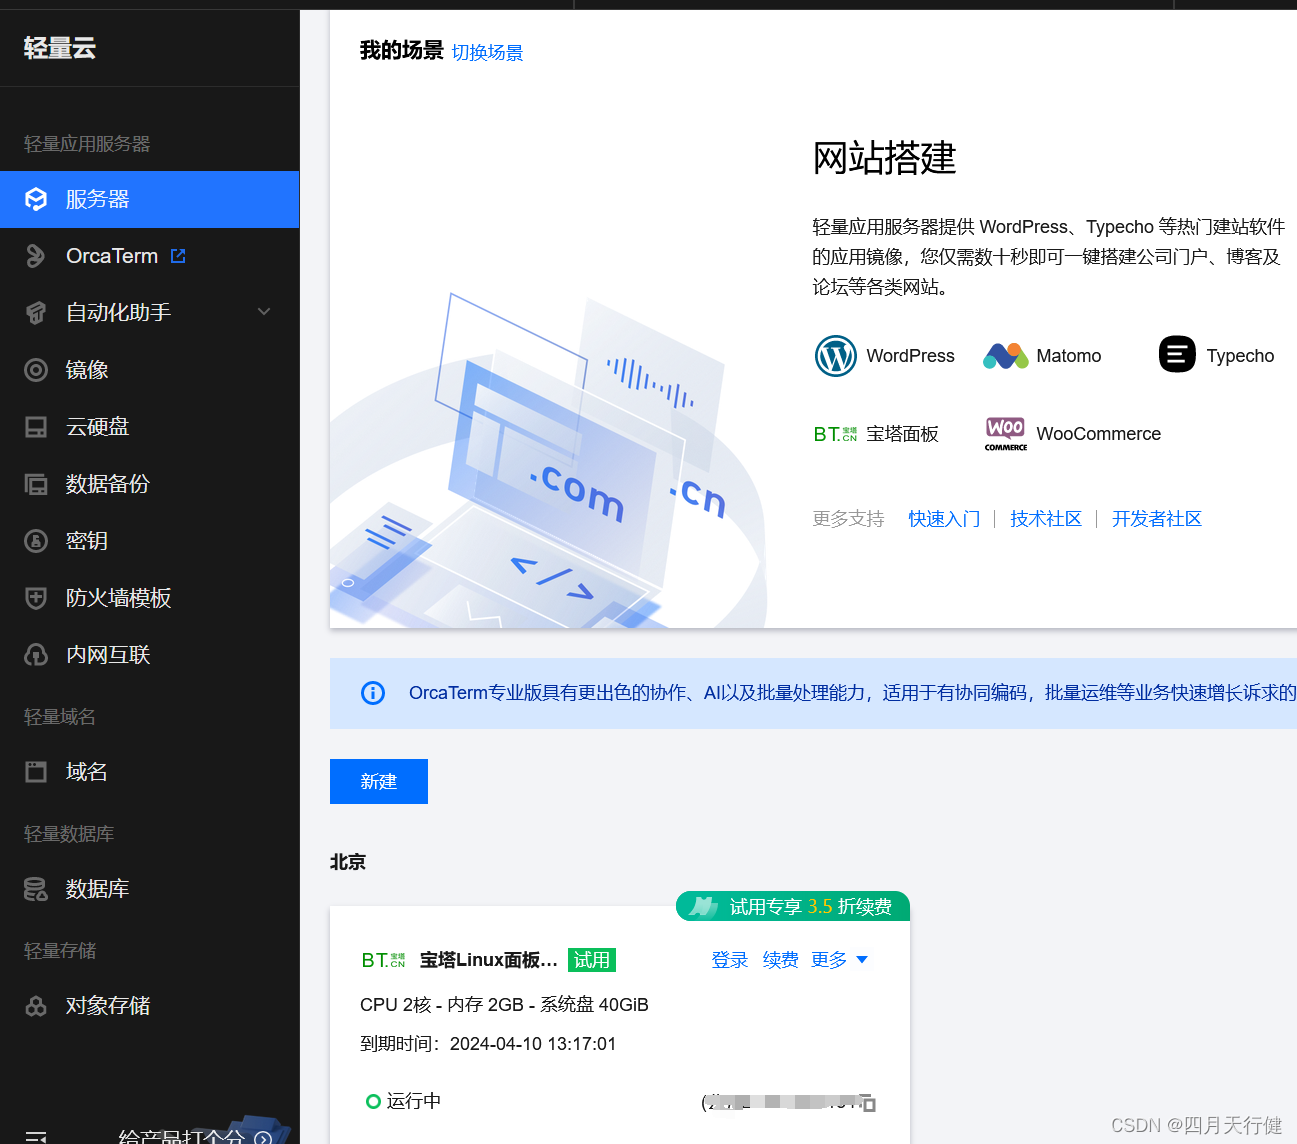Click the 轻量云 logo title
The height and width of the screenshot is (1144, 1297).
[60, 48]
